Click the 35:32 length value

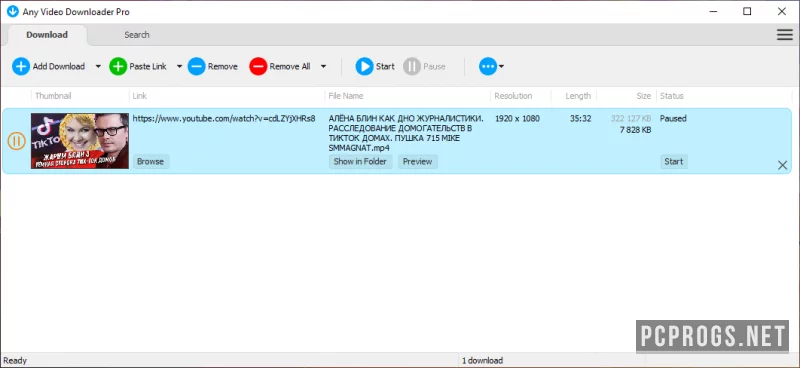pyautogui.click(x=581, y=118)
